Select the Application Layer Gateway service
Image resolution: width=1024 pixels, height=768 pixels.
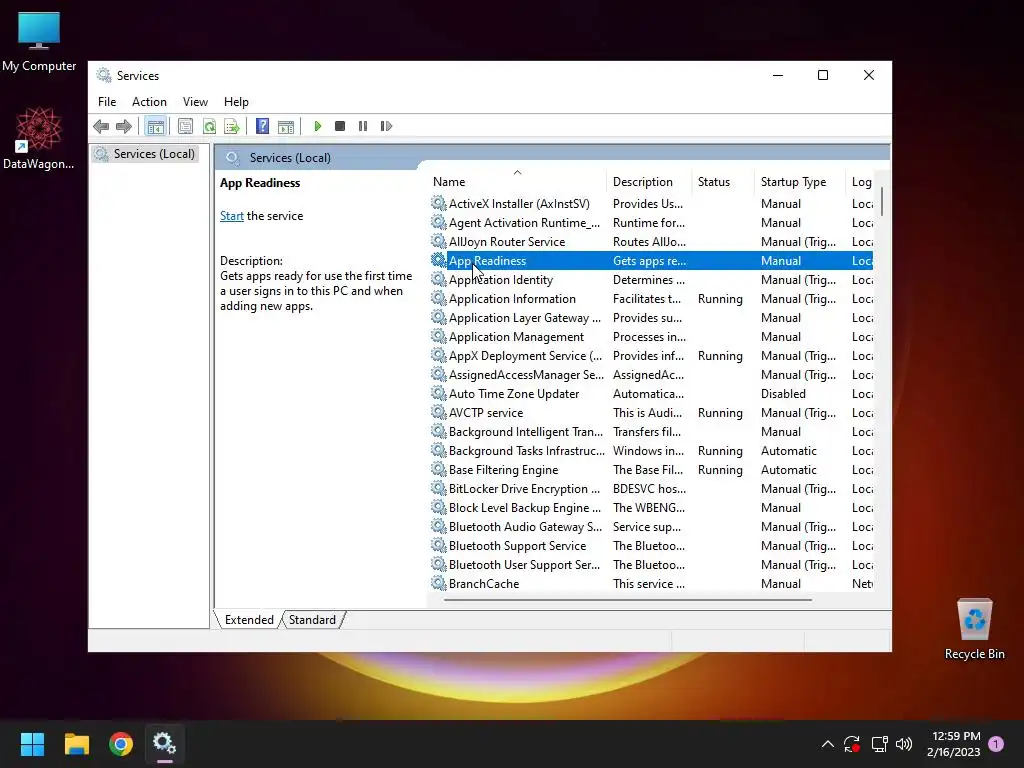coord(651,317)
